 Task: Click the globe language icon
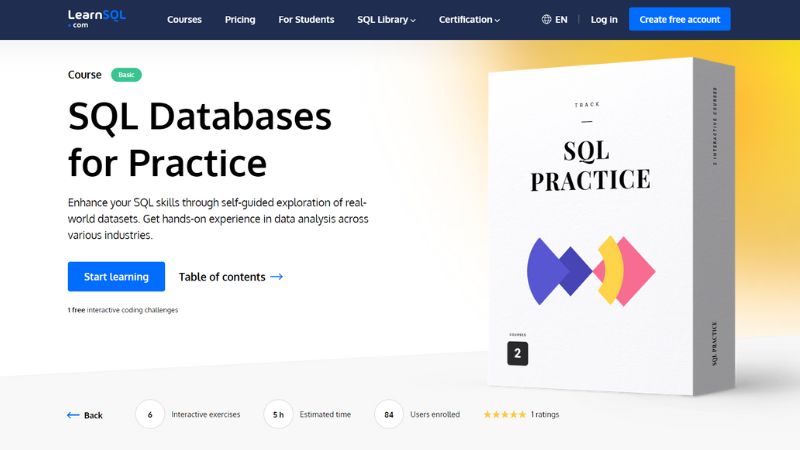tap(546, 19)
